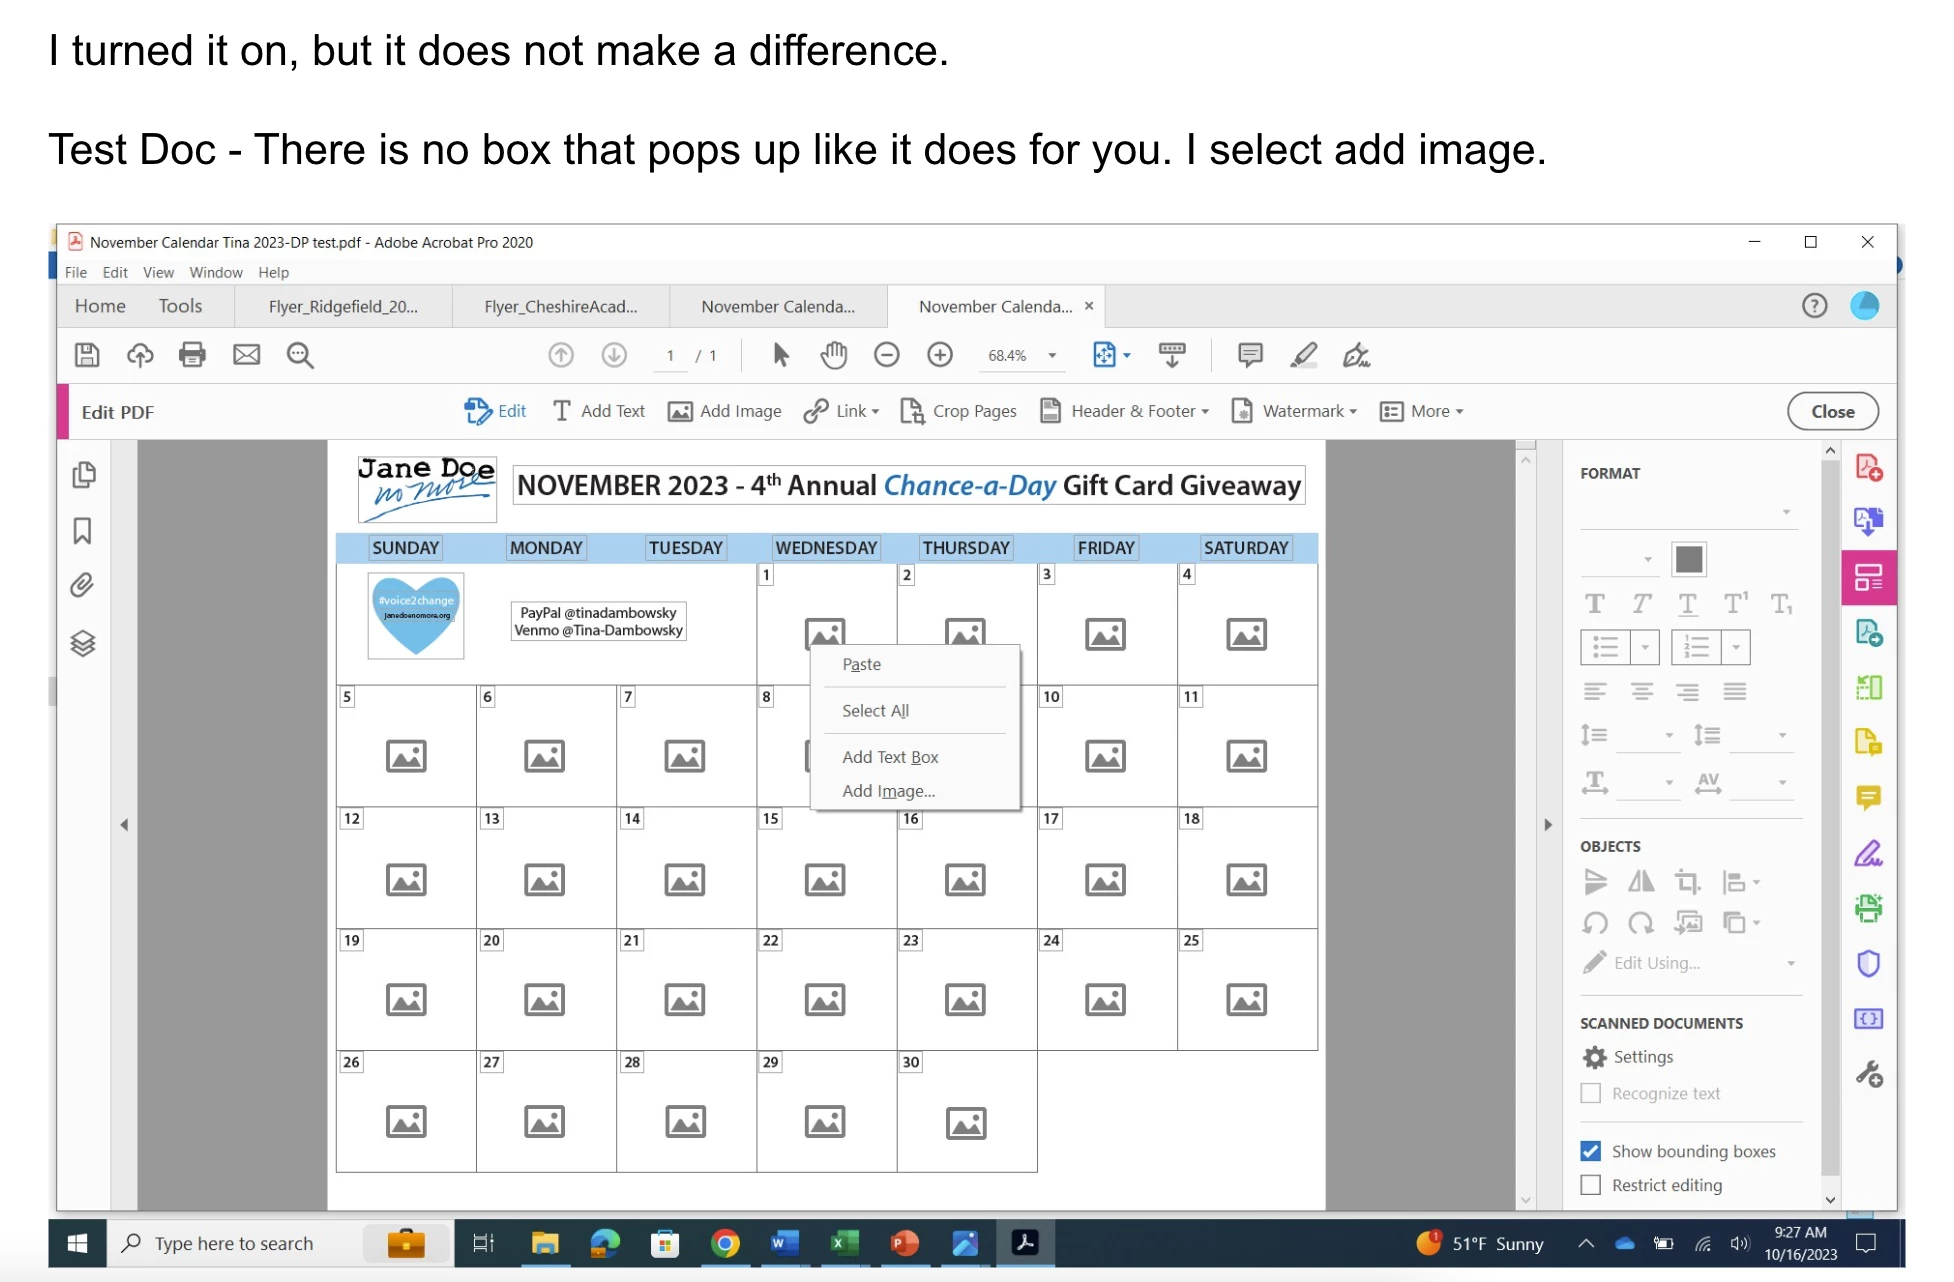Enable the Restrict editing checkbox
This screenshot has height=1282, width=1954.
(1590, 1185)
